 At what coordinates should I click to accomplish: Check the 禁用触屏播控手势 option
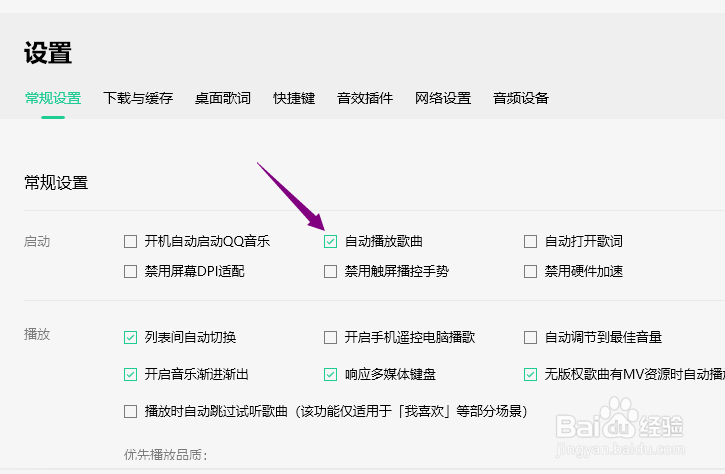pos(330,271)
